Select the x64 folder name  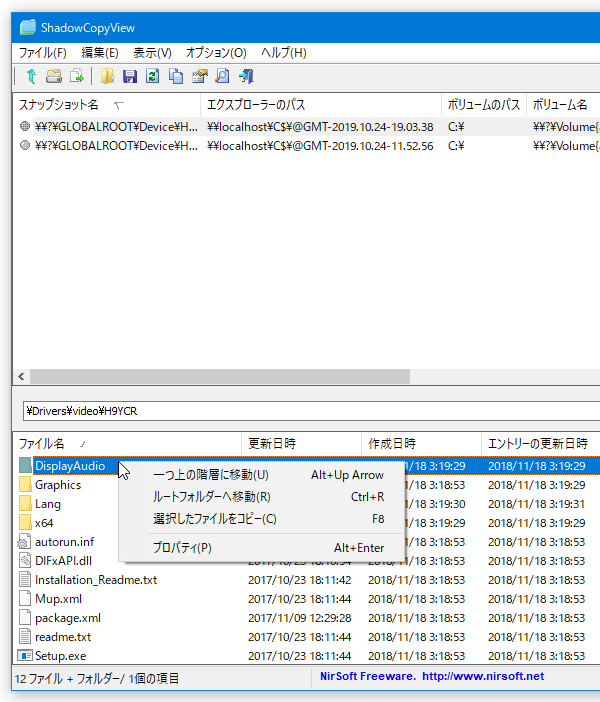44,523
